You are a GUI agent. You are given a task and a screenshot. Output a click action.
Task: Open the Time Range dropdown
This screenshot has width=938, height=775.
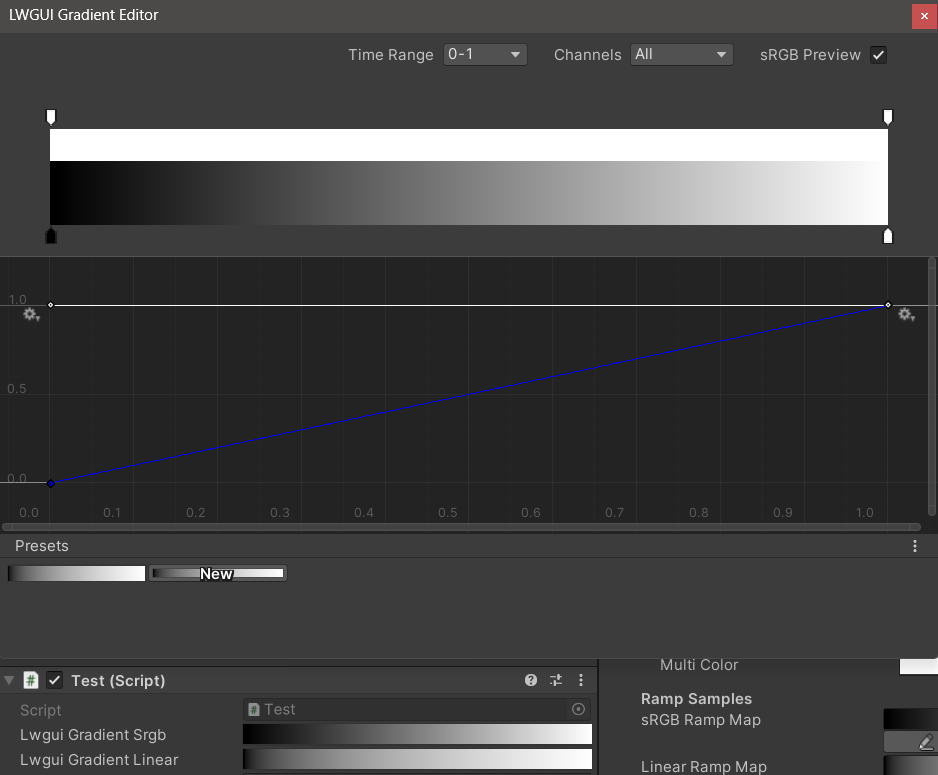485,55
